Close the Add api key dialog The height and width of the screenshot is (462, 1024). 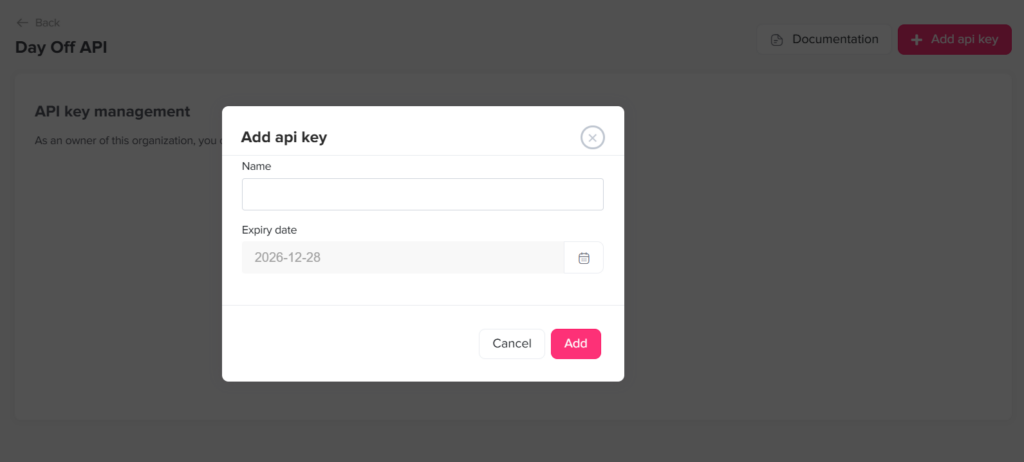click(x=592, y=138)
